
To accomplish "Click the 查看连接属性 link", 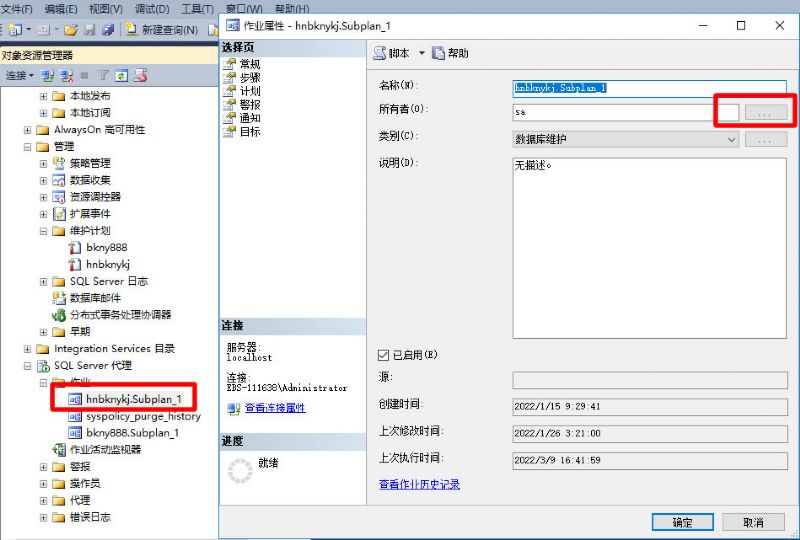I will pos(275,408).
